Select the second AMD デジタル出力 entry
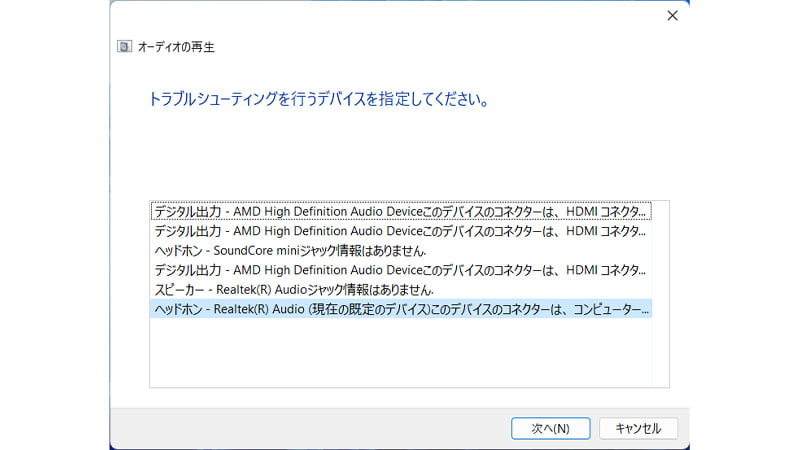This screenshot has width=800, height=450. (x=400, y=231)
